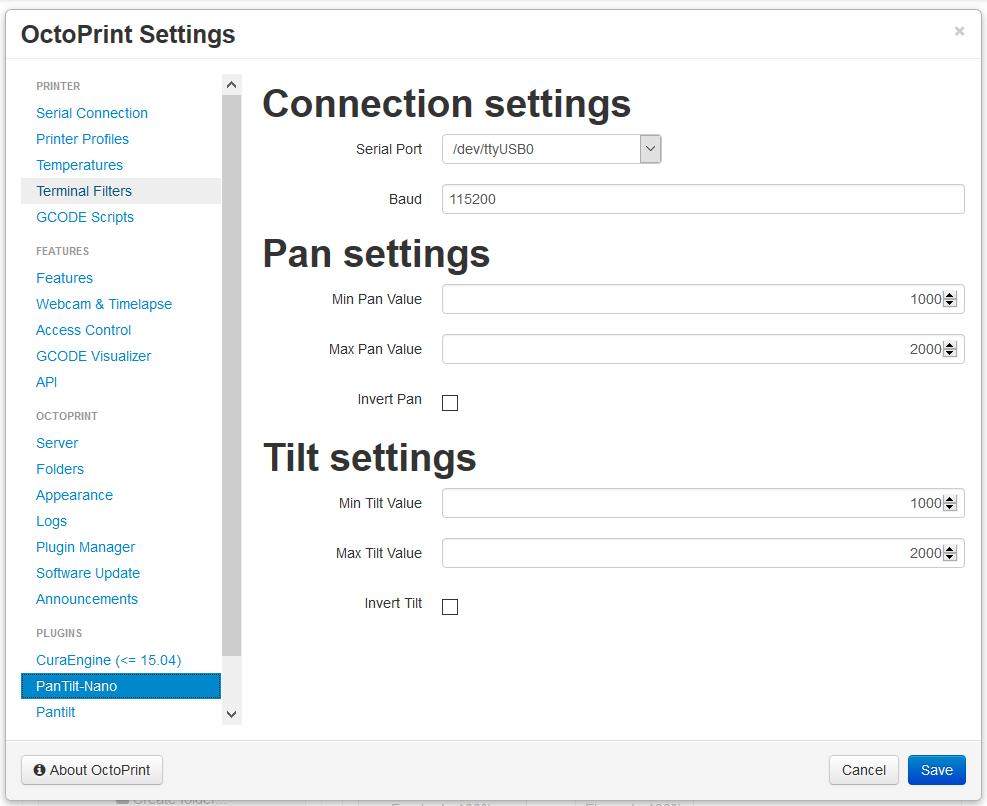This screenshot has width=987, height=806.
Task: Click the Min Tilt Value field
Action: tap(703, 503)
